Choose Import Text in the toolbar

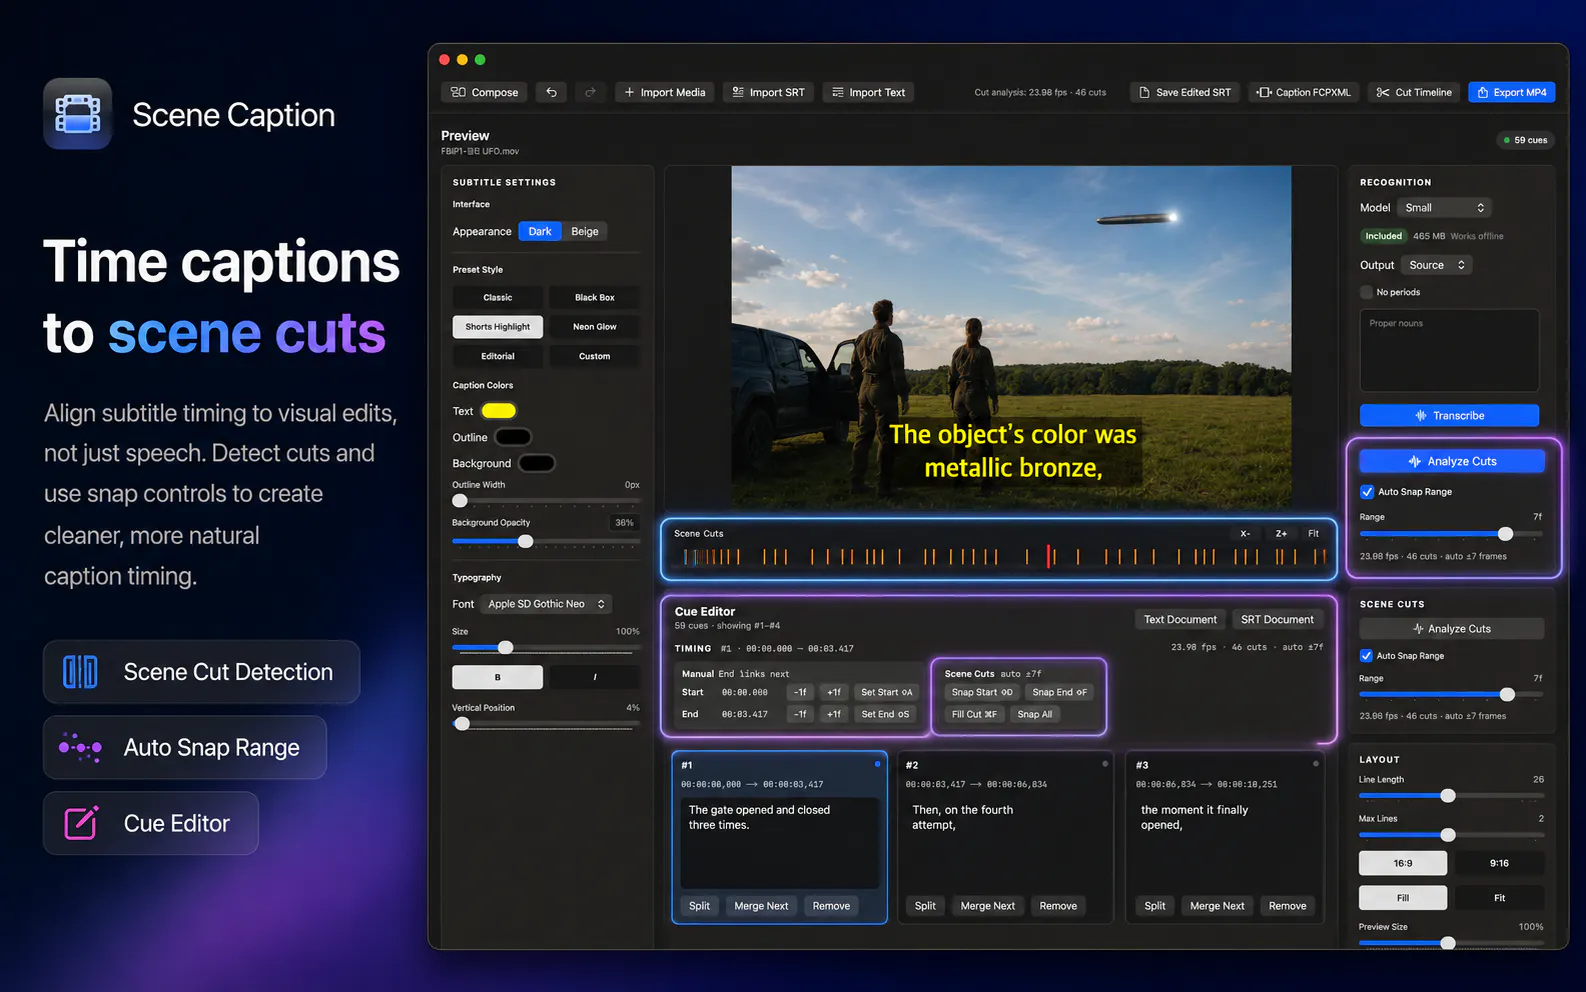tap(869, 92)
